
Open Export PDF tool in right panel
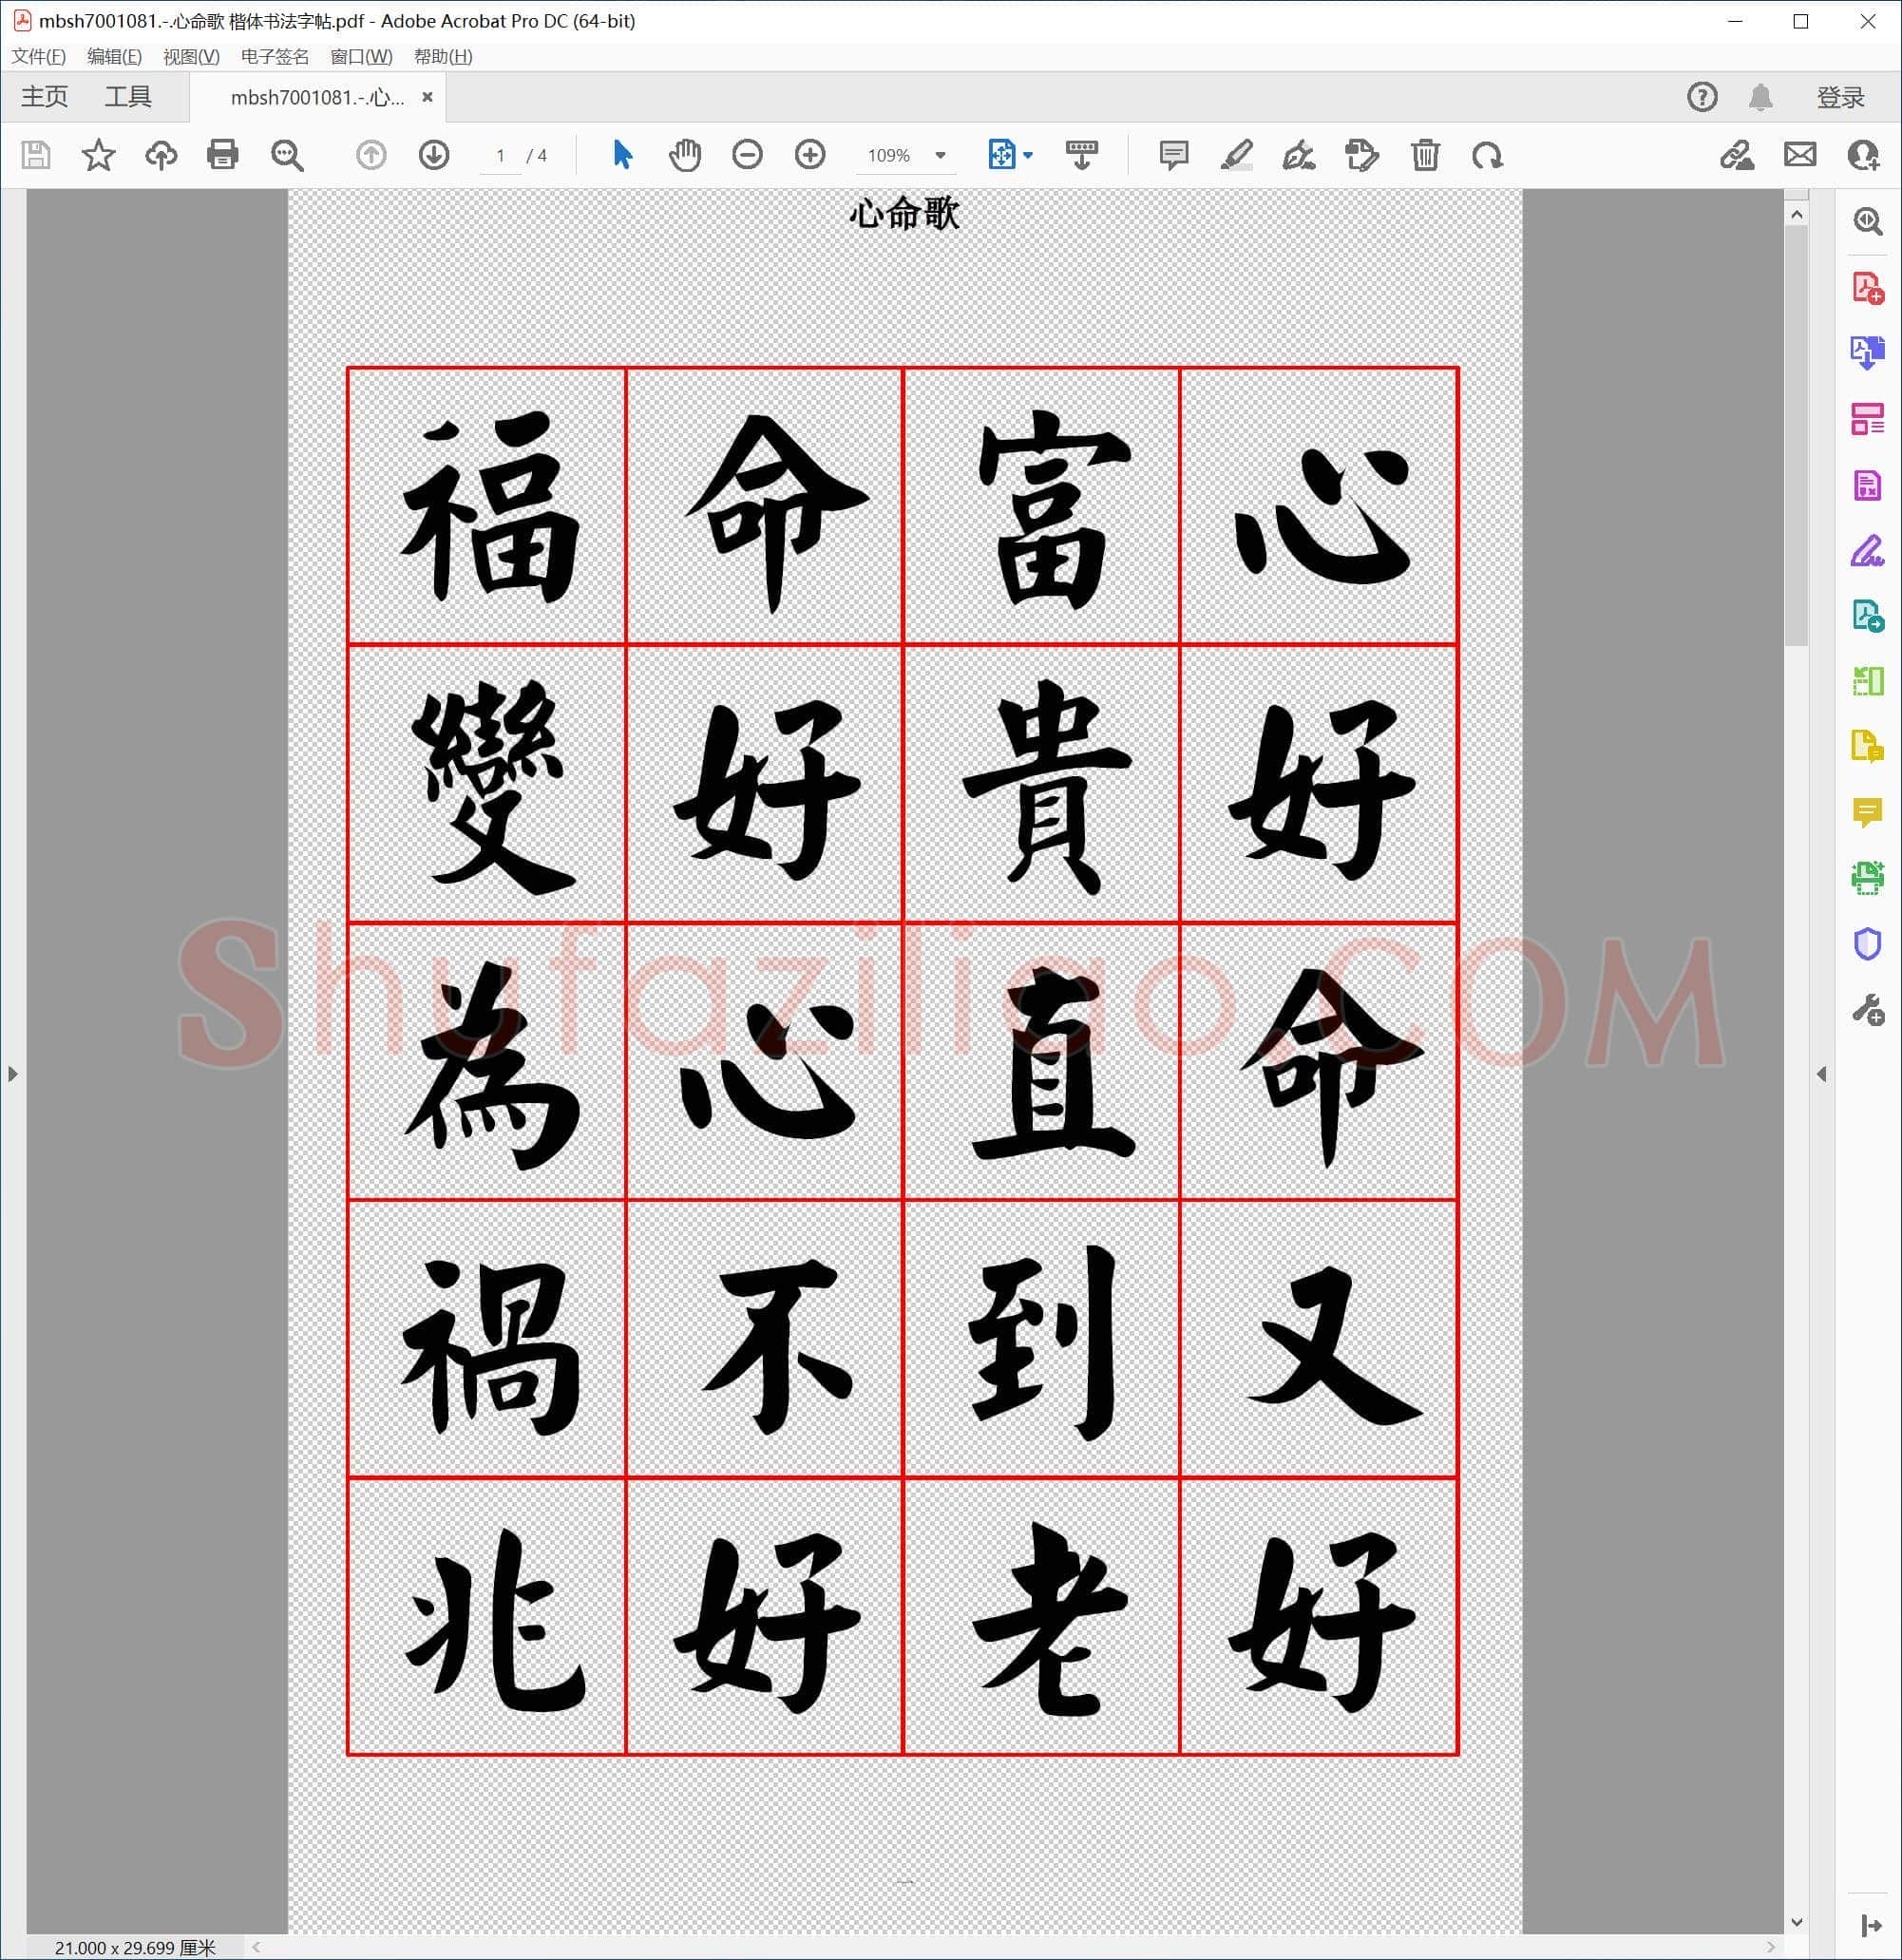pyautogui.click(x=1867, y=353)
